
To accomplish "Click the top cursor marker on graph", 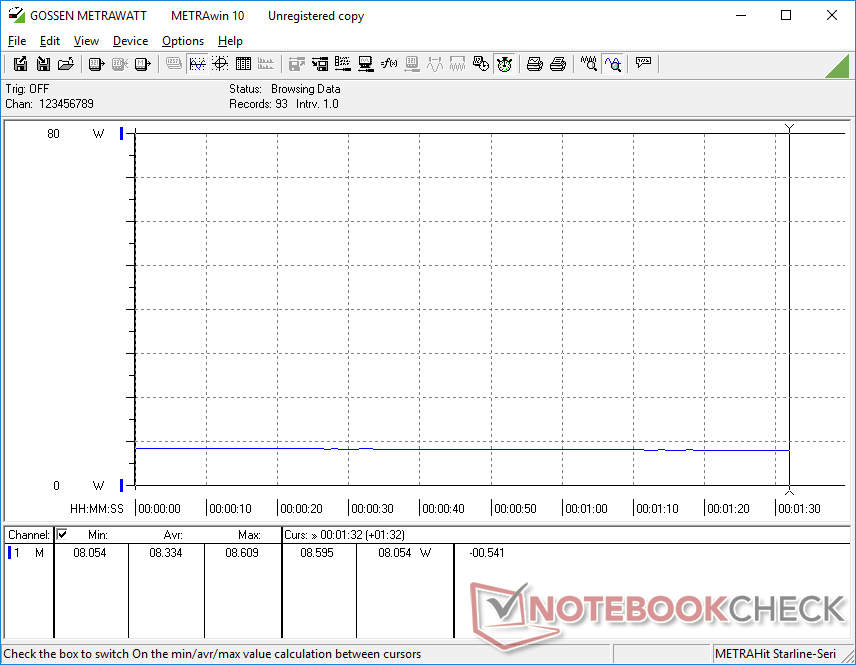I will 789,129.
